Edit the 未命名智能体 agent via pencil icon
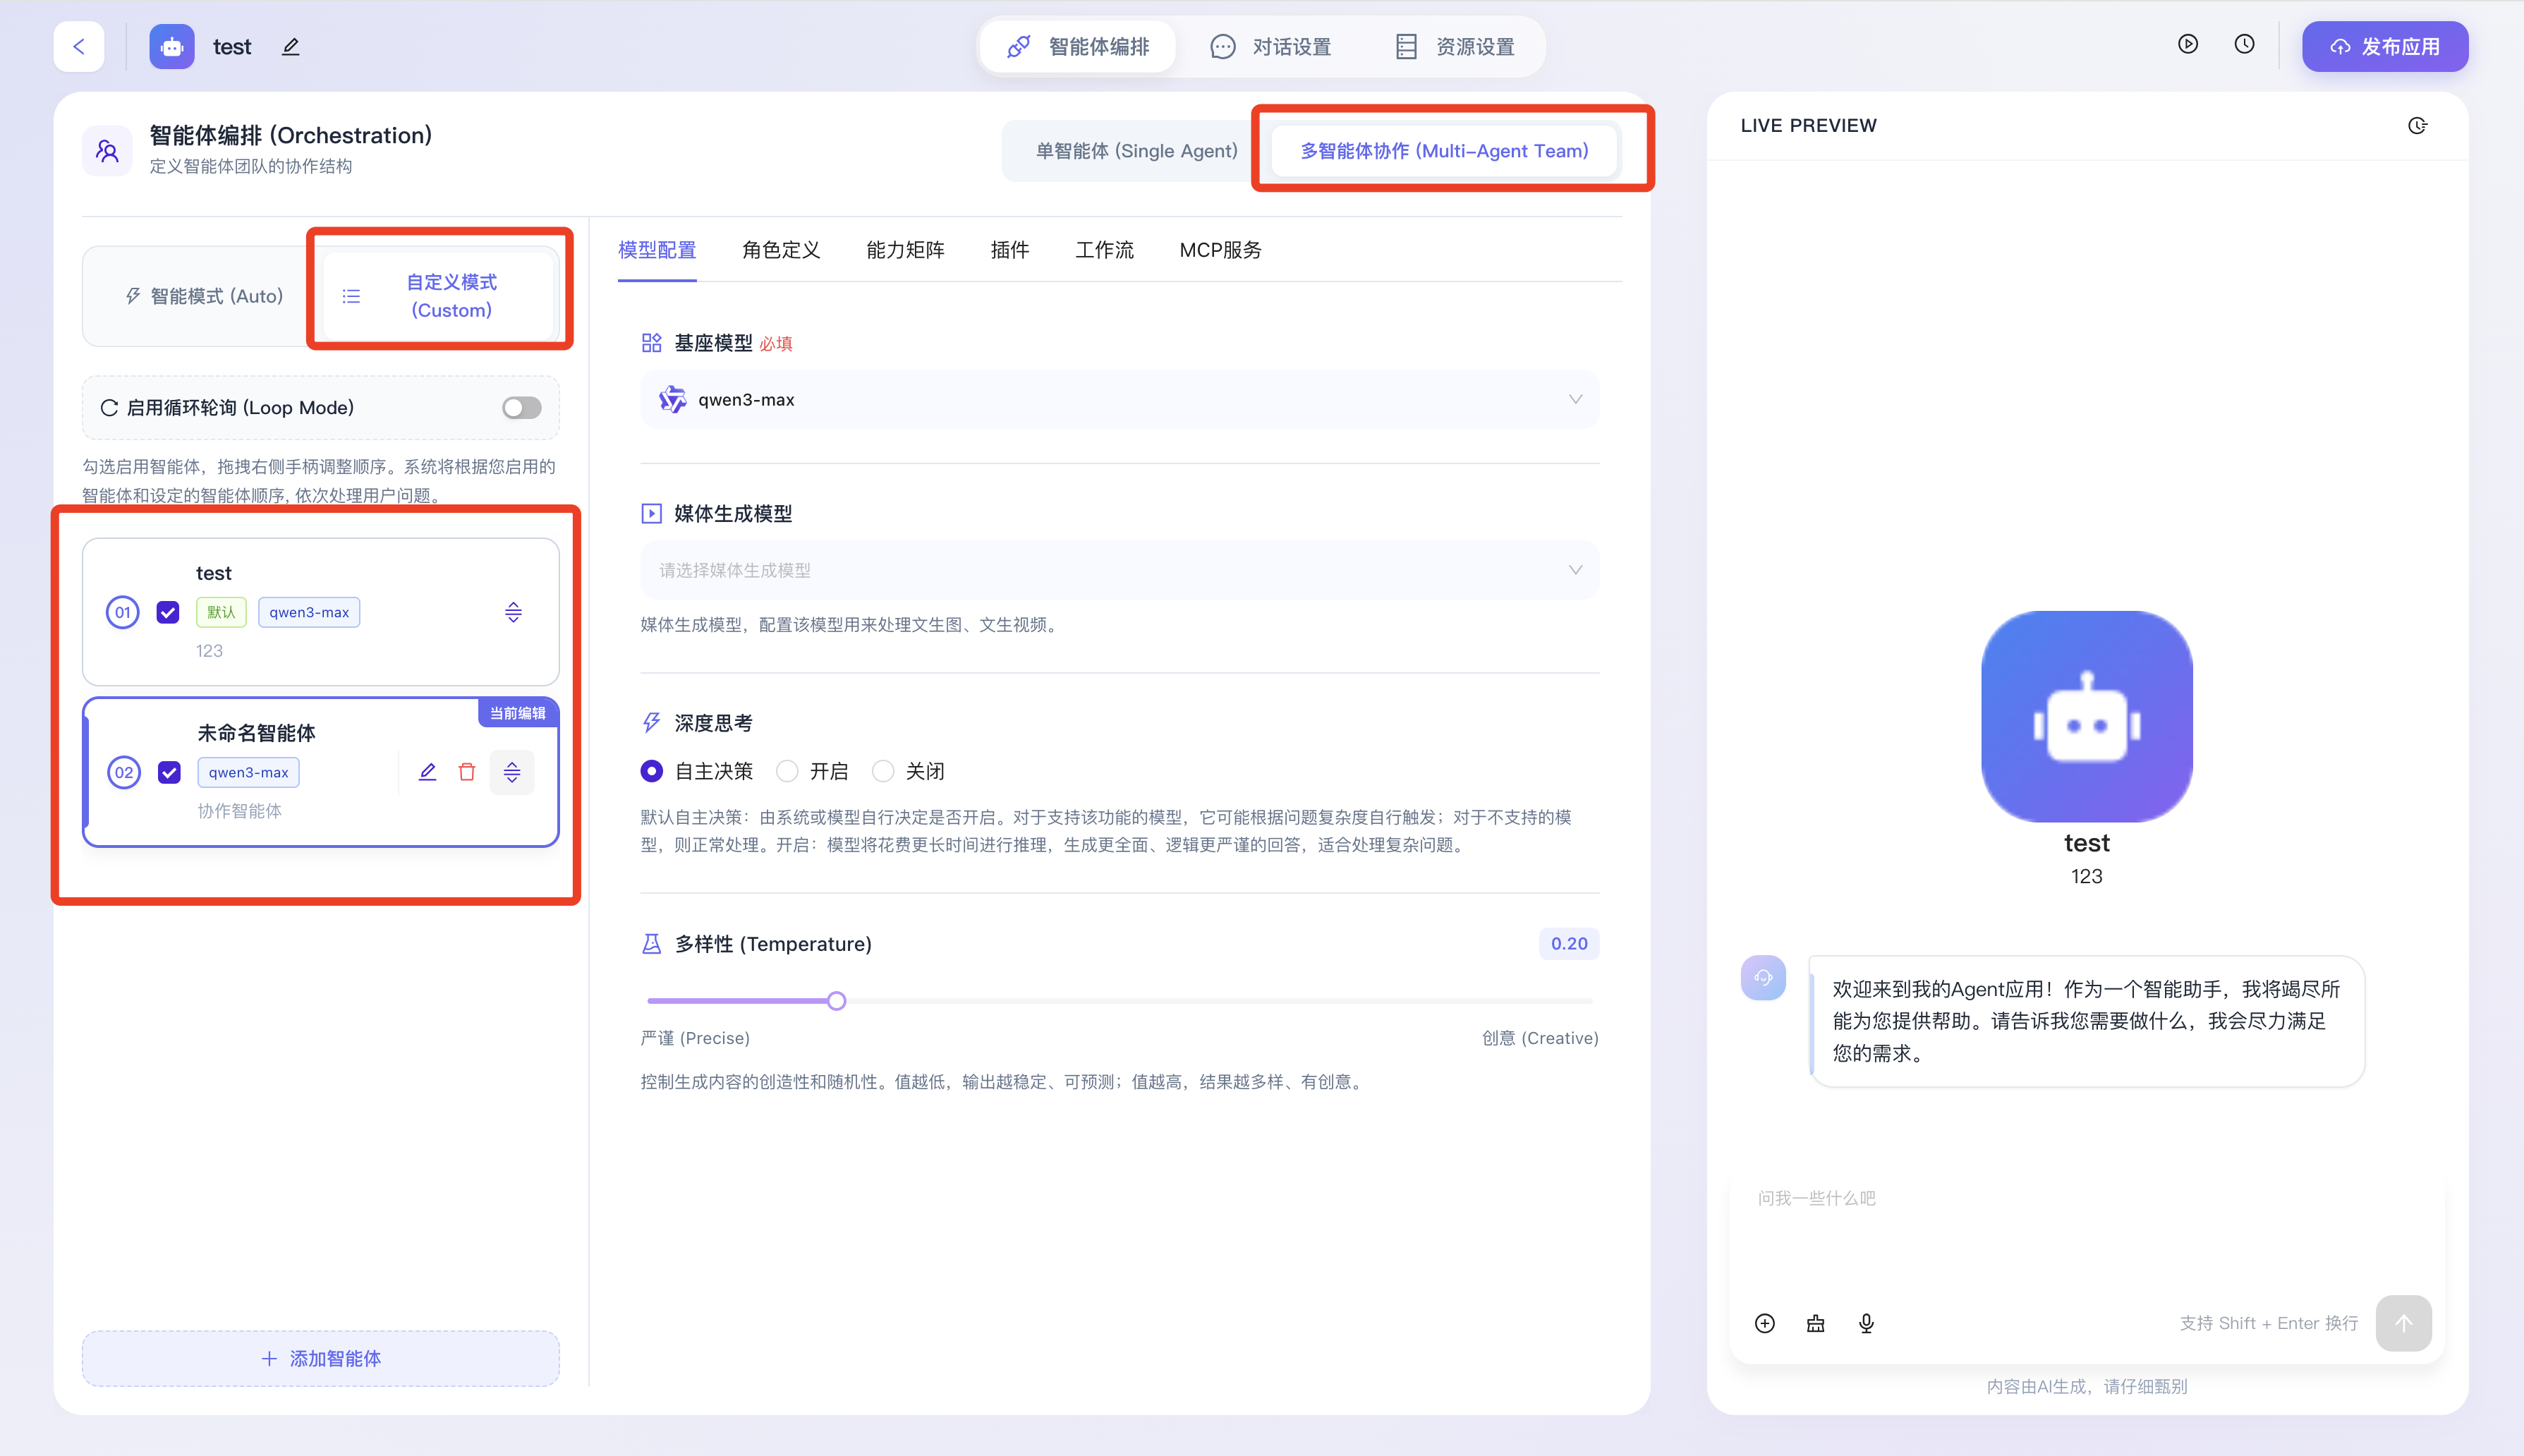The image size is (2524, 1456). [x=427, y=772]
